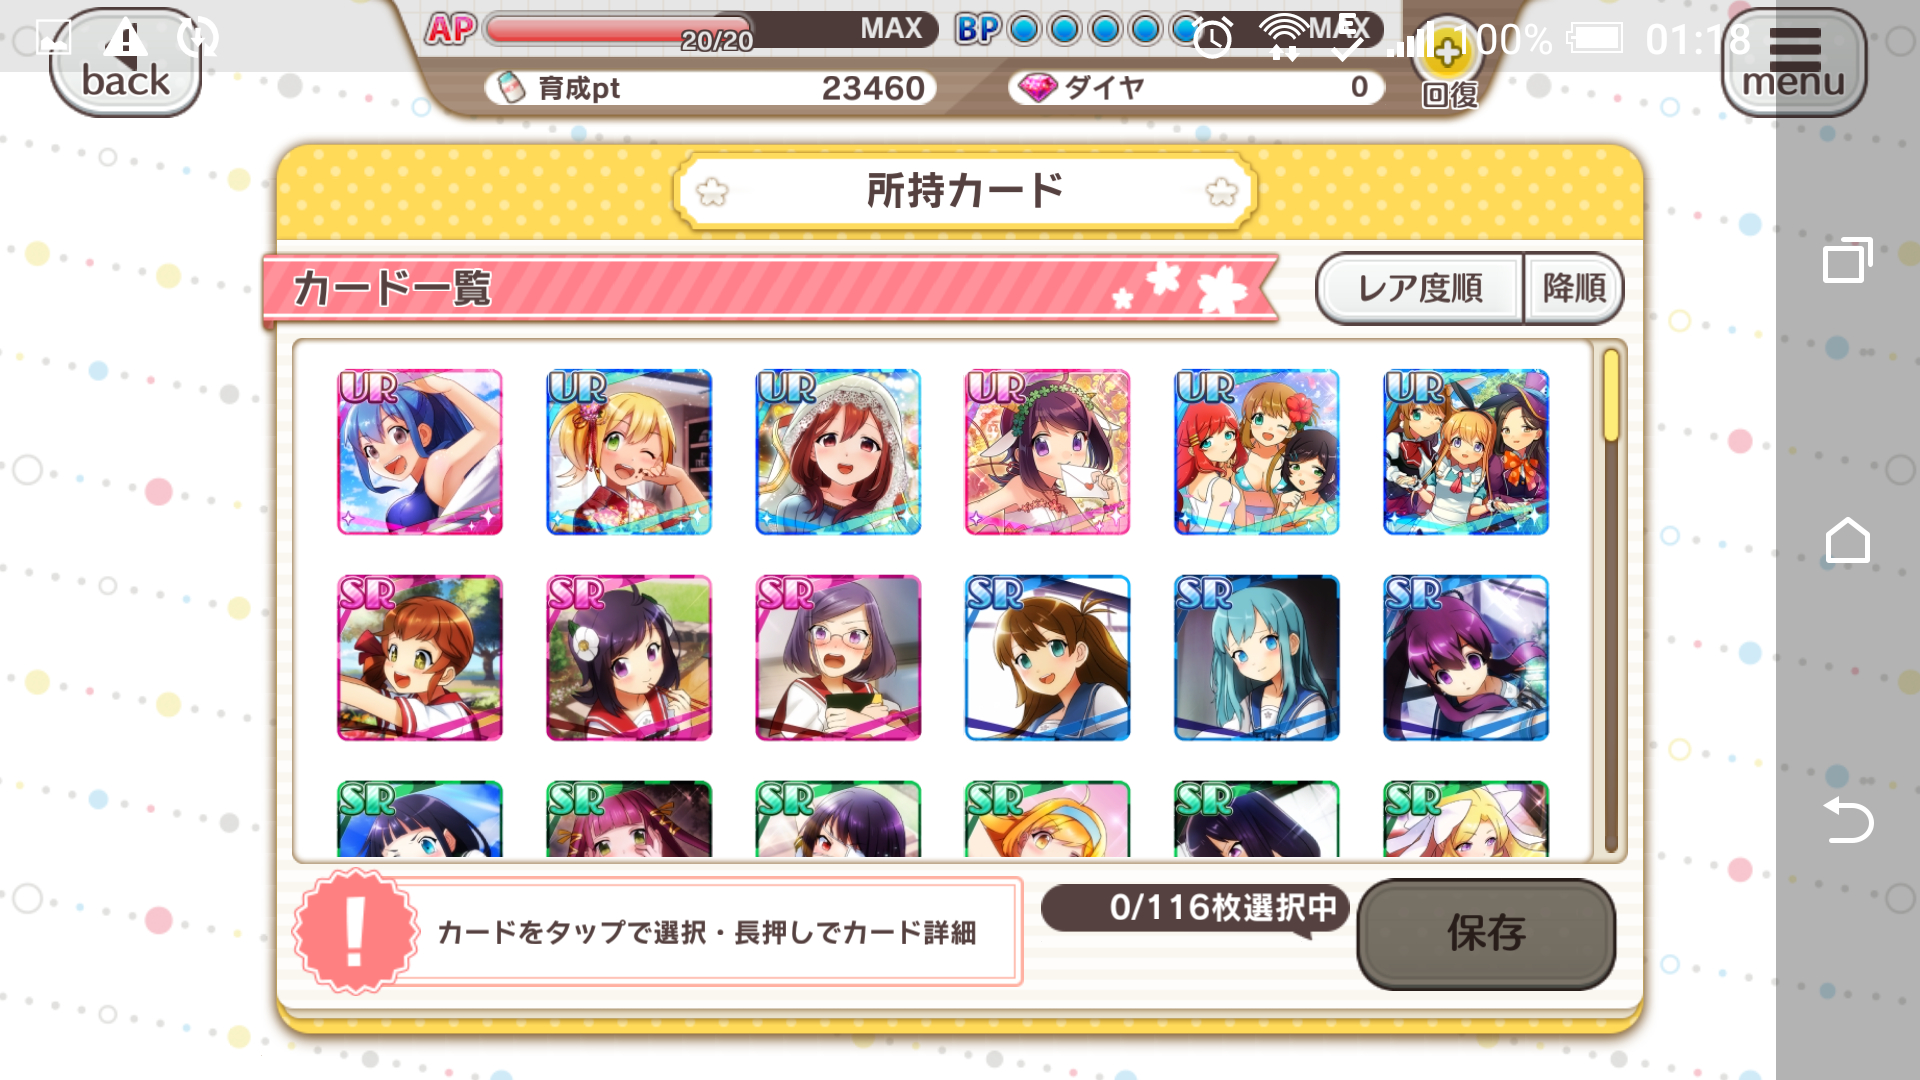1920x1080 pixels.
Task: Tap the pink diamond currency icon
Action: pyautogui.click(x=1037, y=88)
